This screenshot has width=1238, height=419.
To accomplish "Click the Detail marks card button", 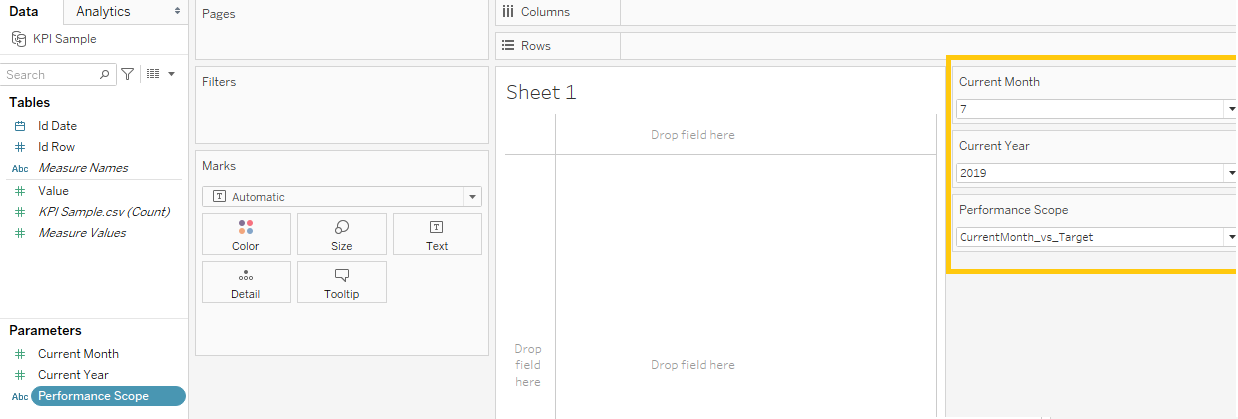I will pos(245,282).
